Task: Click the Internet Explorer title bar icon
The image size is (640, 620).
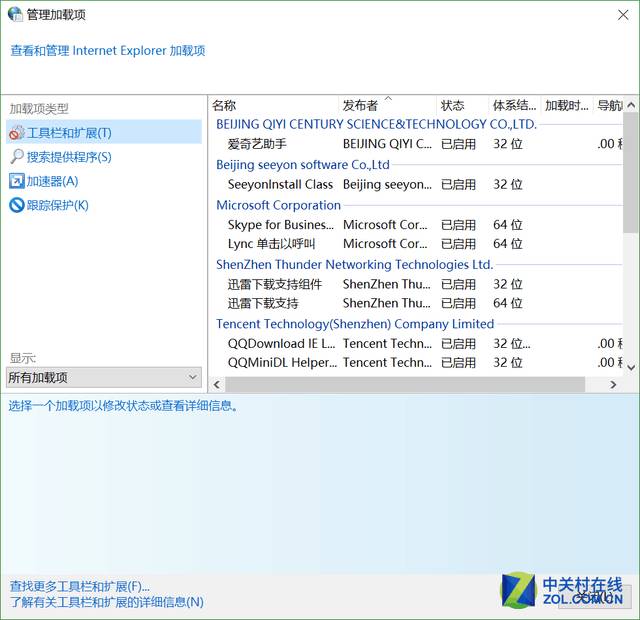Action: click(x=16, y=14)
